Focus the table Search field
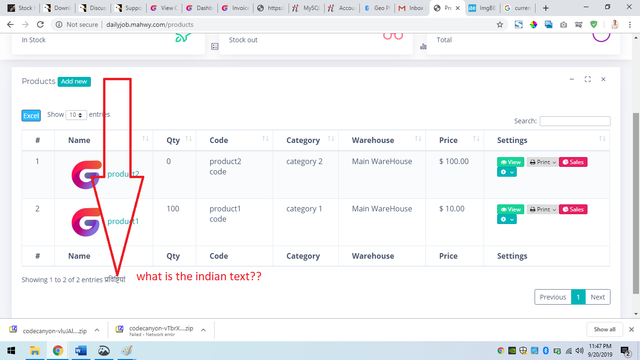 coord(575,121)
